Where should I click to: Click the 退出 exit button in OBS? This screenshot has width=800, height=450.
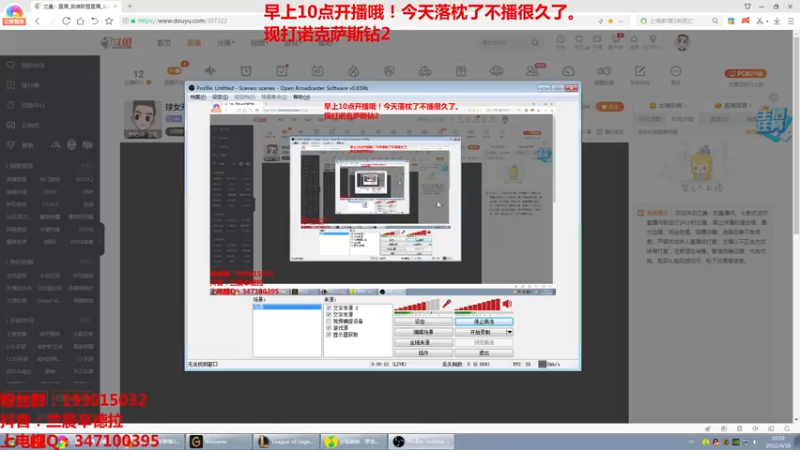(x=484, y=353)
